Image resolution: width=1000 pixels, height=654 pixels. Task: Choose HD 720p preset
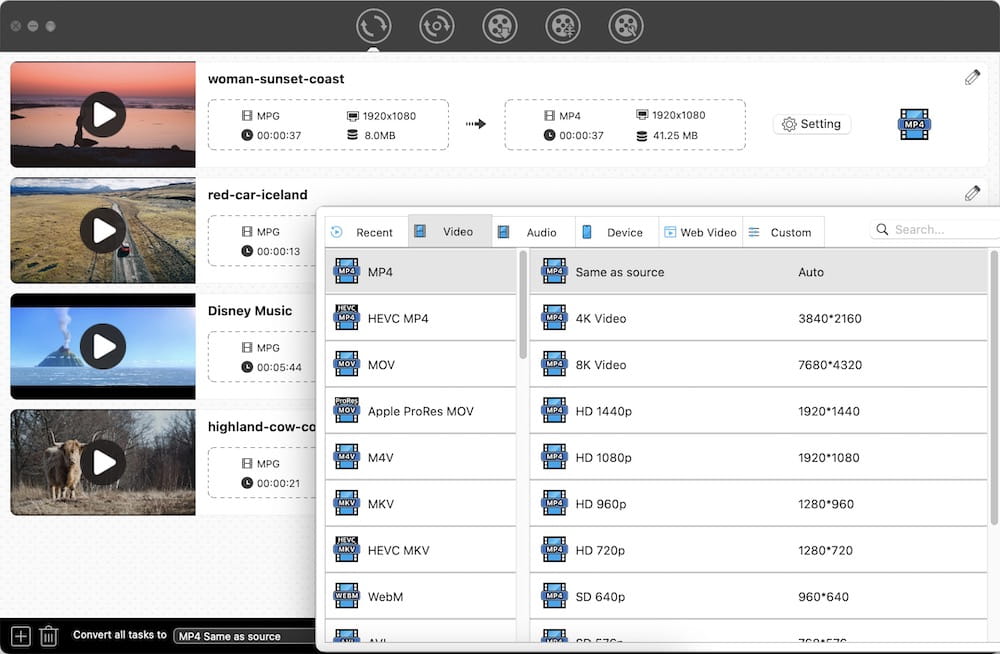[x=758, y=551]
